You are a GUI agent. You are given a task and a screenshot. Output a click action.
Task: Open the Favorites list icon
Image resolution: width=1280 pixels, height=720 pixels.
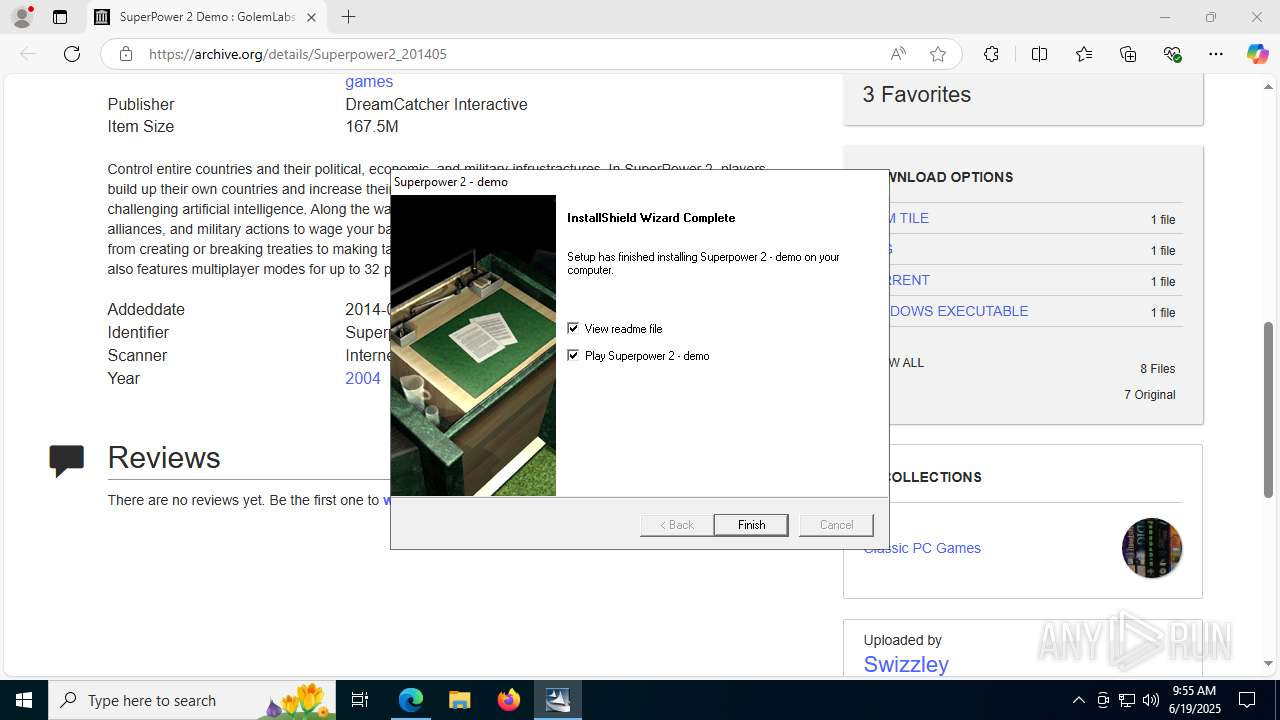tap(1084, 54)
